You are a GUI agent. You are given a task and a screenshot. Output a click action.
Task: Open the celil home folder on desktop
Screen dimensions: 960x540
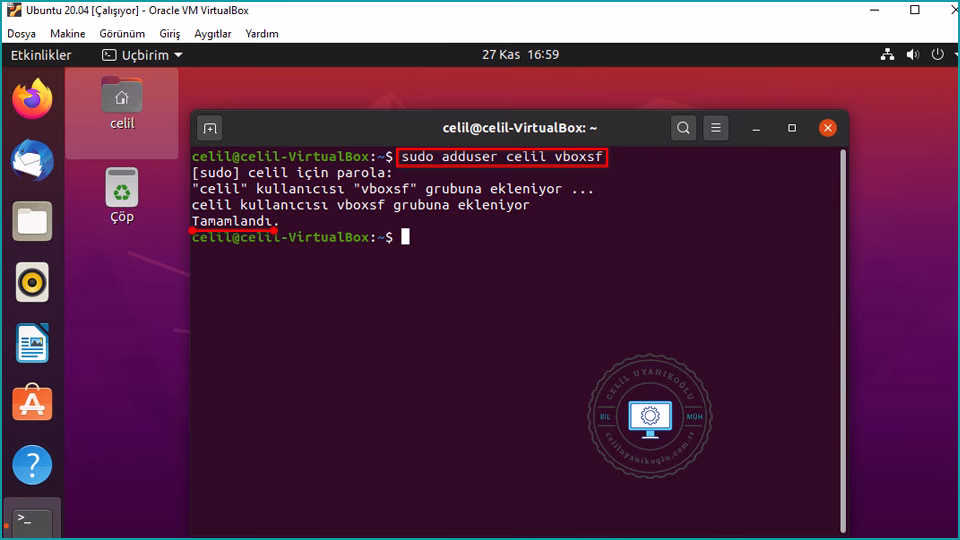click(x=122, y=104)
